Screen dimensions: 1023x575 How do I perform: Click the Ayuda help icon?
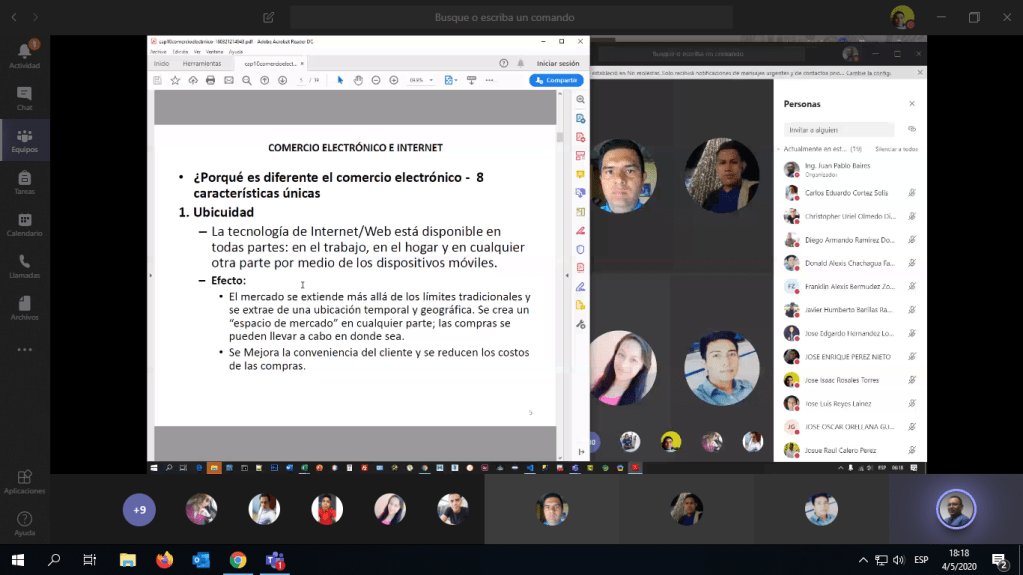click(24, 523)
